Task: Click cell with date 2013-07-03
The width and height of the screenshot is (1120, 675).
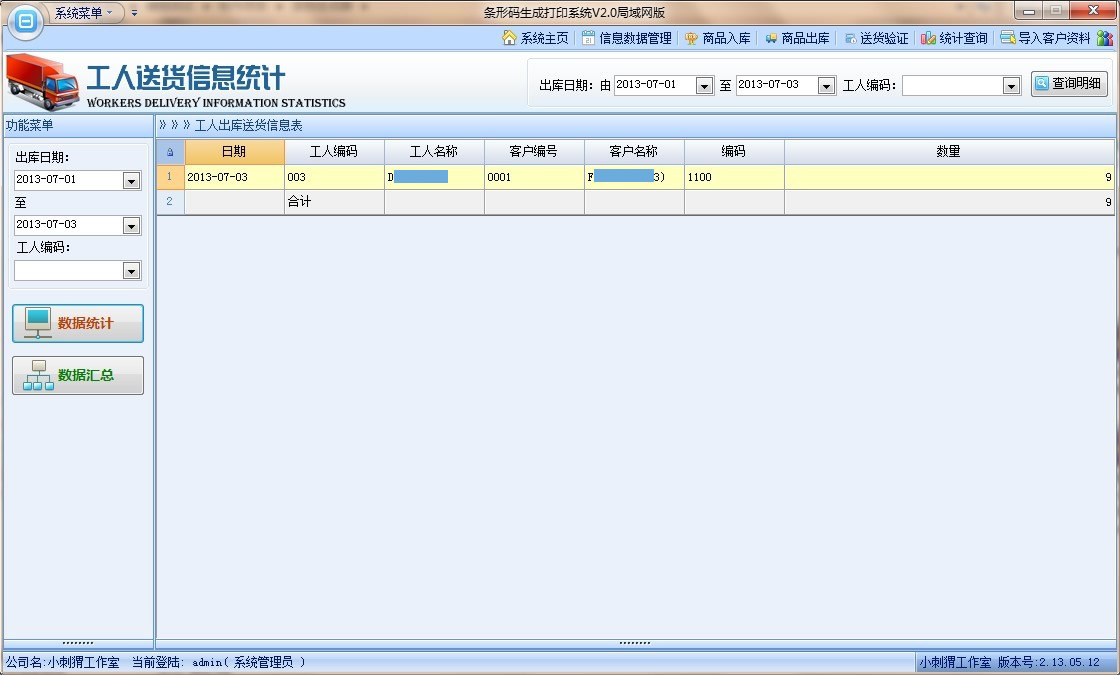Action: coord(234,177)
